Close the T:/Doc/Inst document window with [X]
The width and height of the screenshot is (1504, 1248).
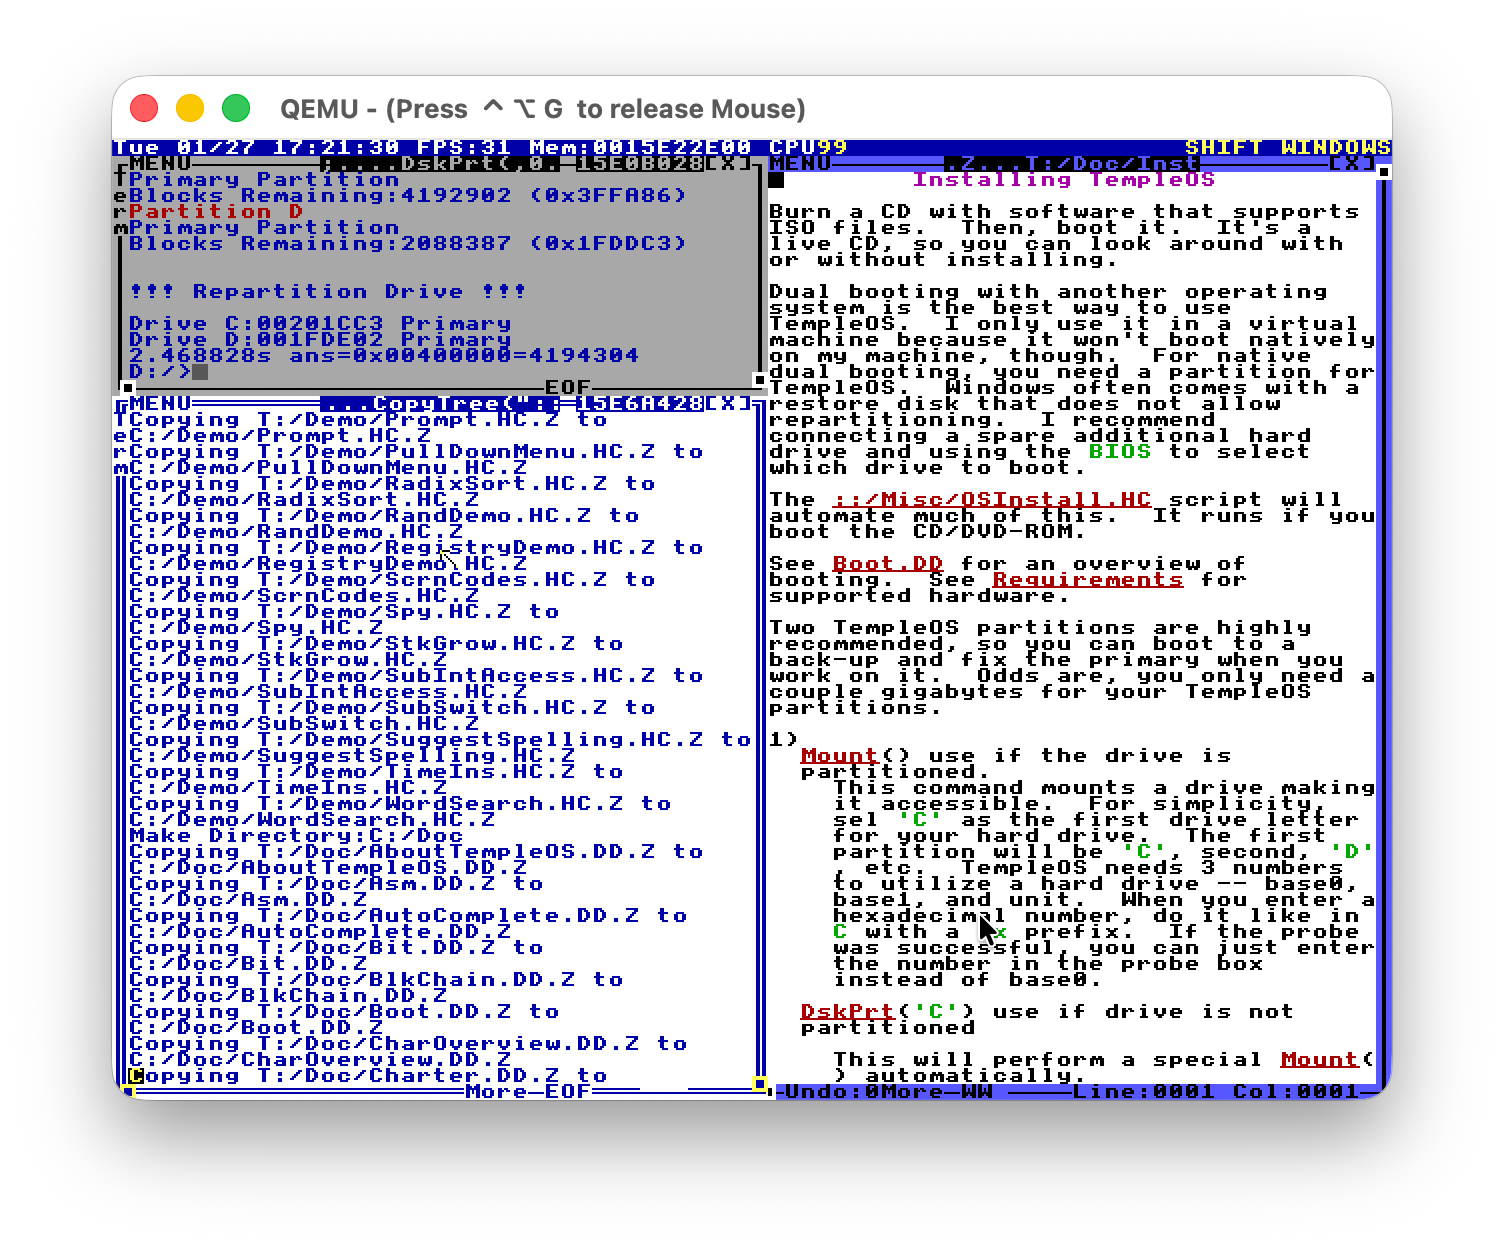(1352, 163)
